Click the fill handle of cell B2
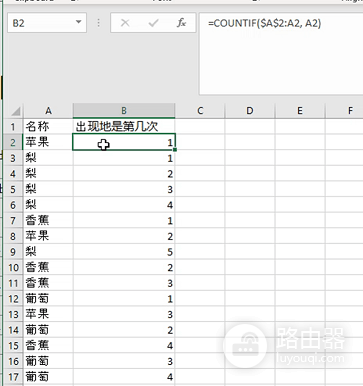363x386 pixels. [175, 150]
